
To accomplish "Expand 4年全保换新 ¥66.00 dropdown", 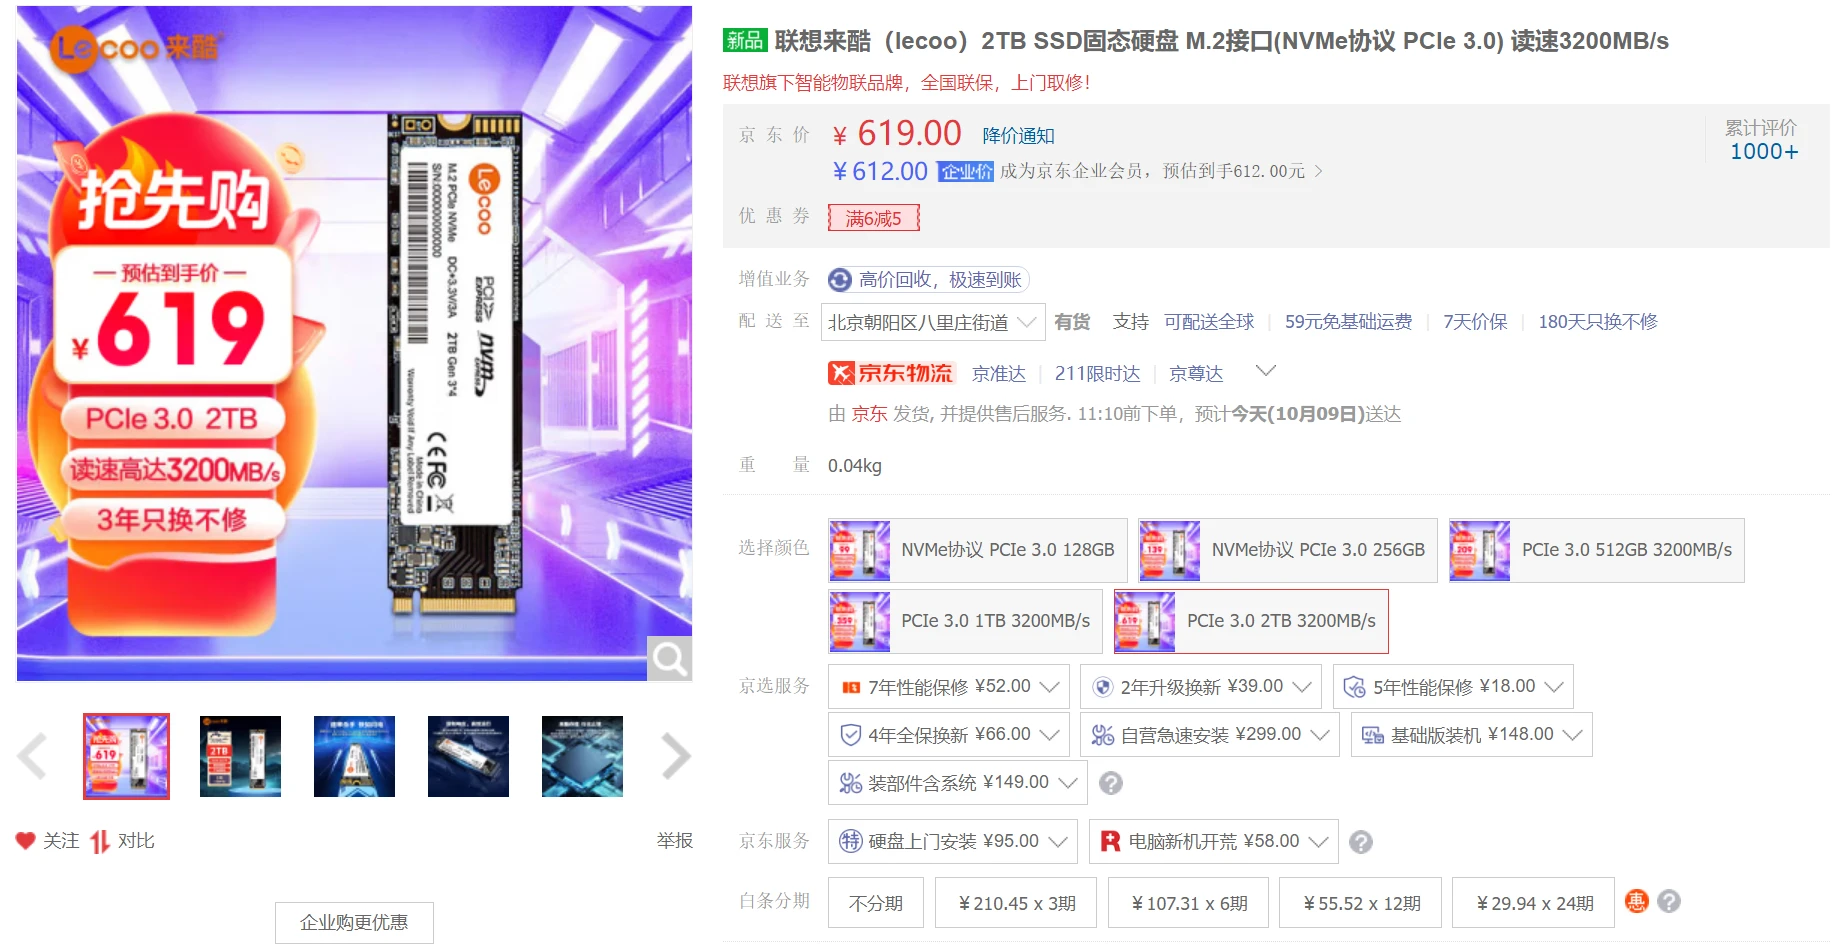I will (948, 735).
